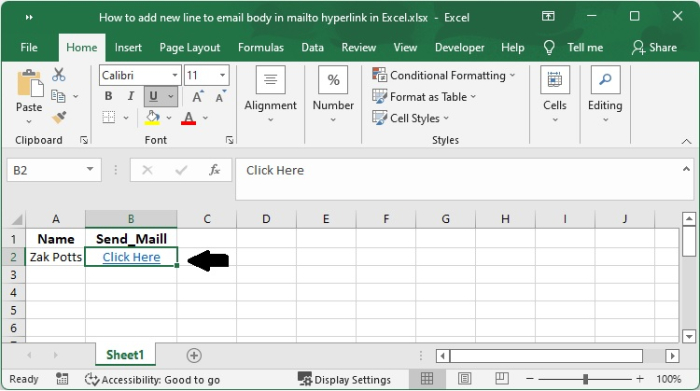Switch to the View tab
This screenshot has width=700, height=391.
(x=405, y=48)
